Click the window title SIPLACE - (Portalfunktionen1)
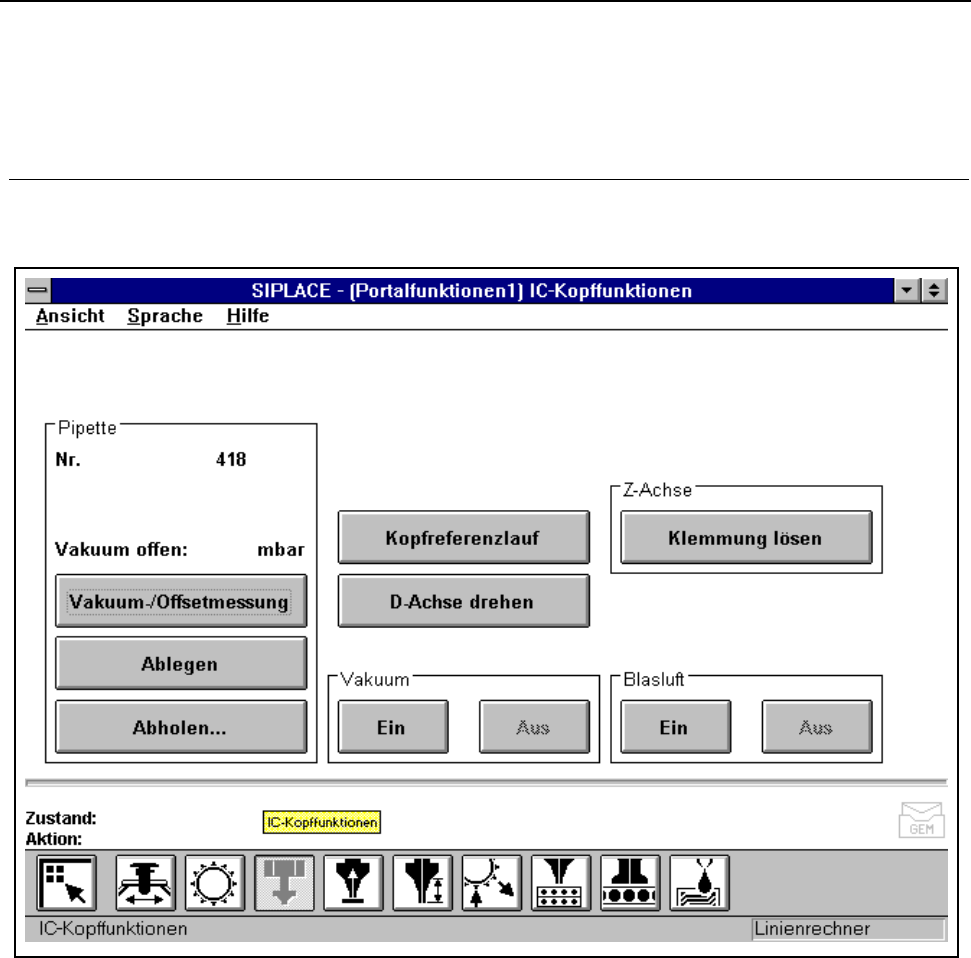Screen dimensions: 971x958 (387, 290)
